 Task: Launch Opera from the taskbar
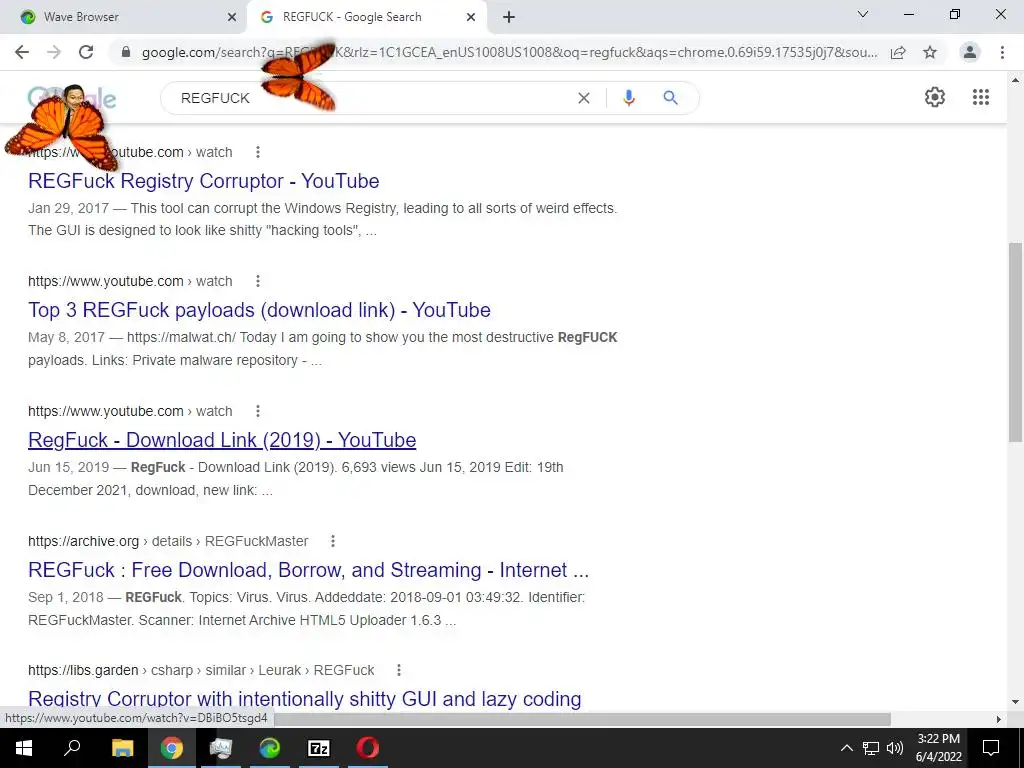[368, 748]
